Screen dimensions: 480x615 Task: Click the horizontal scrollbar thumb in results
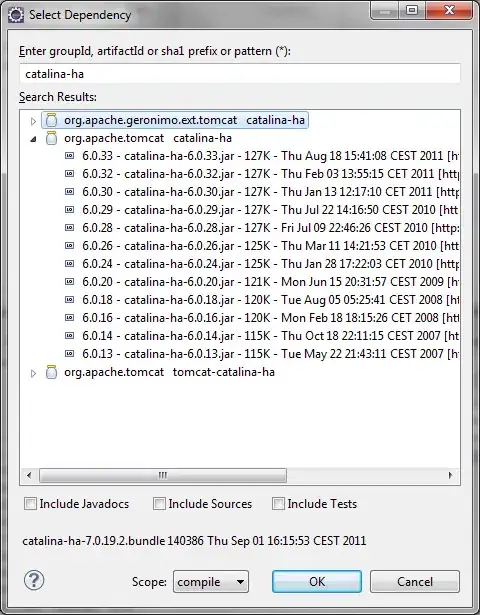click(x=163, y=475)
